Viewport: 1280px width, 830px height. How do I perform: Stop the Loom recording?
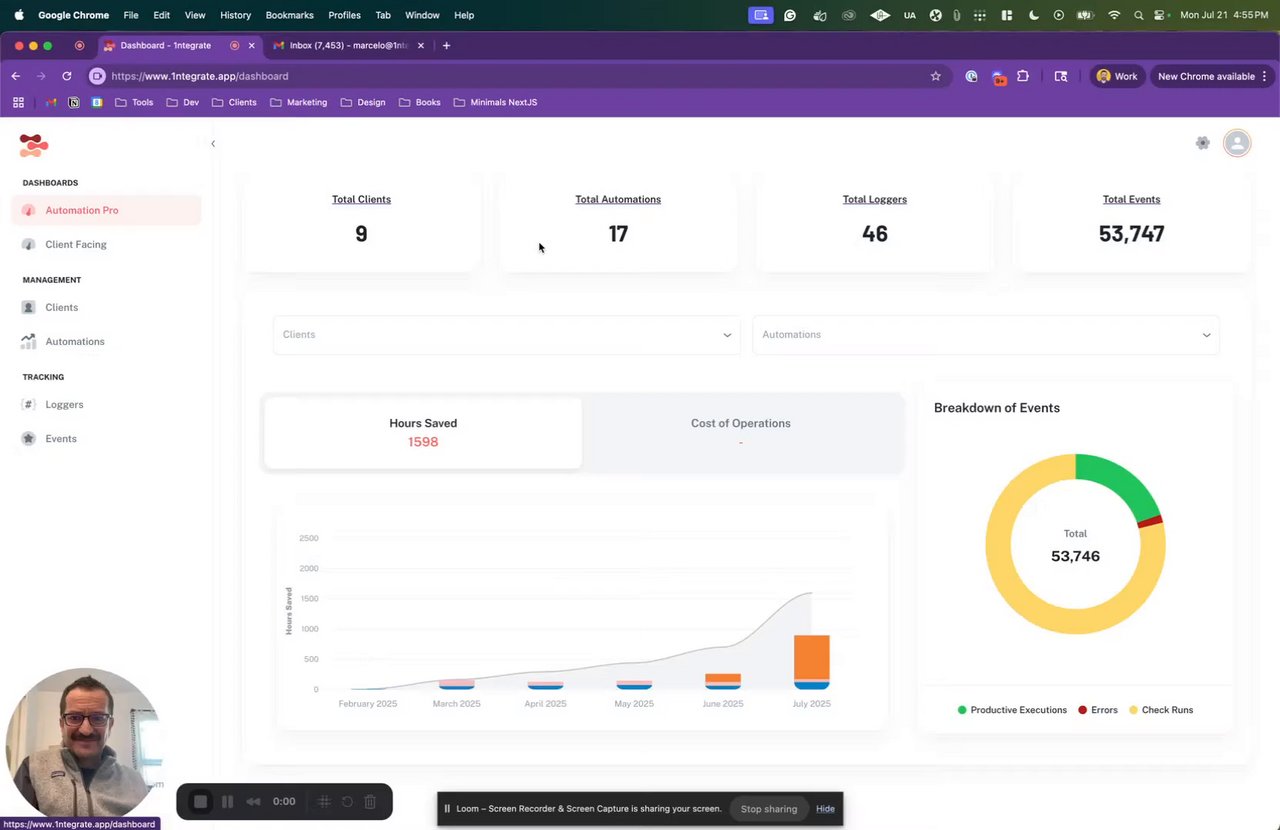(x=200, y=801)
